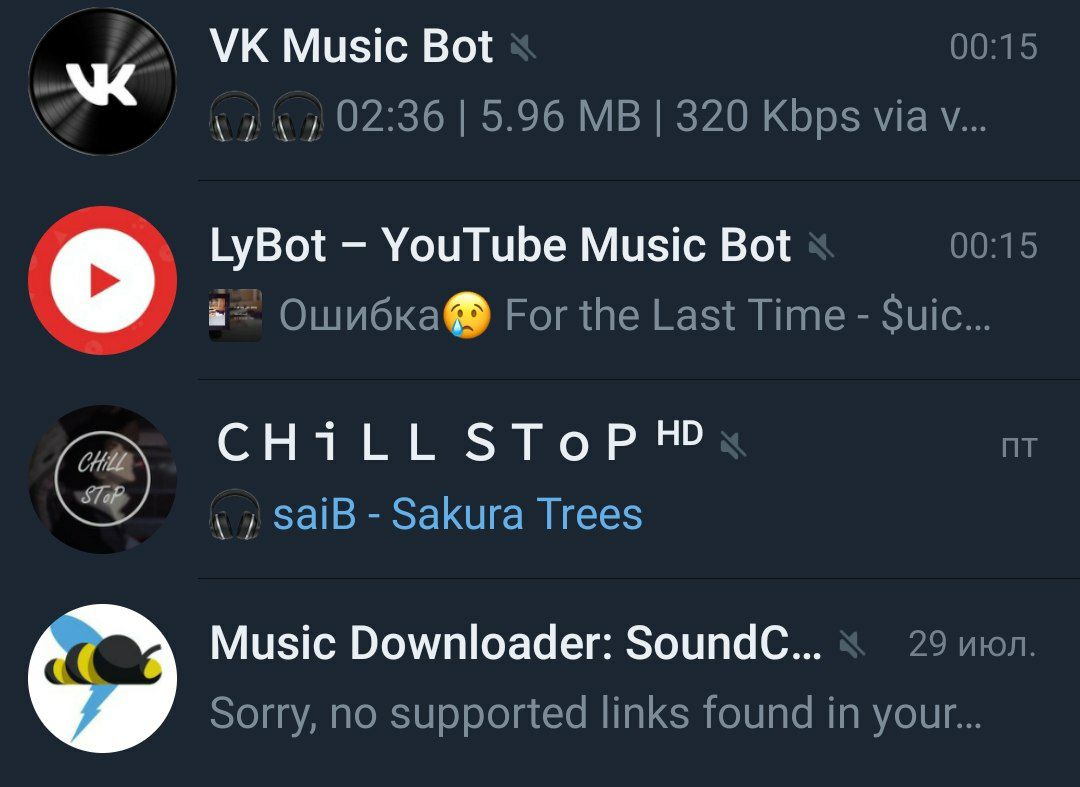Click muted icon beside CHiLL SToP HD
Screen dimensions: 1080x787
pos(733,445)
